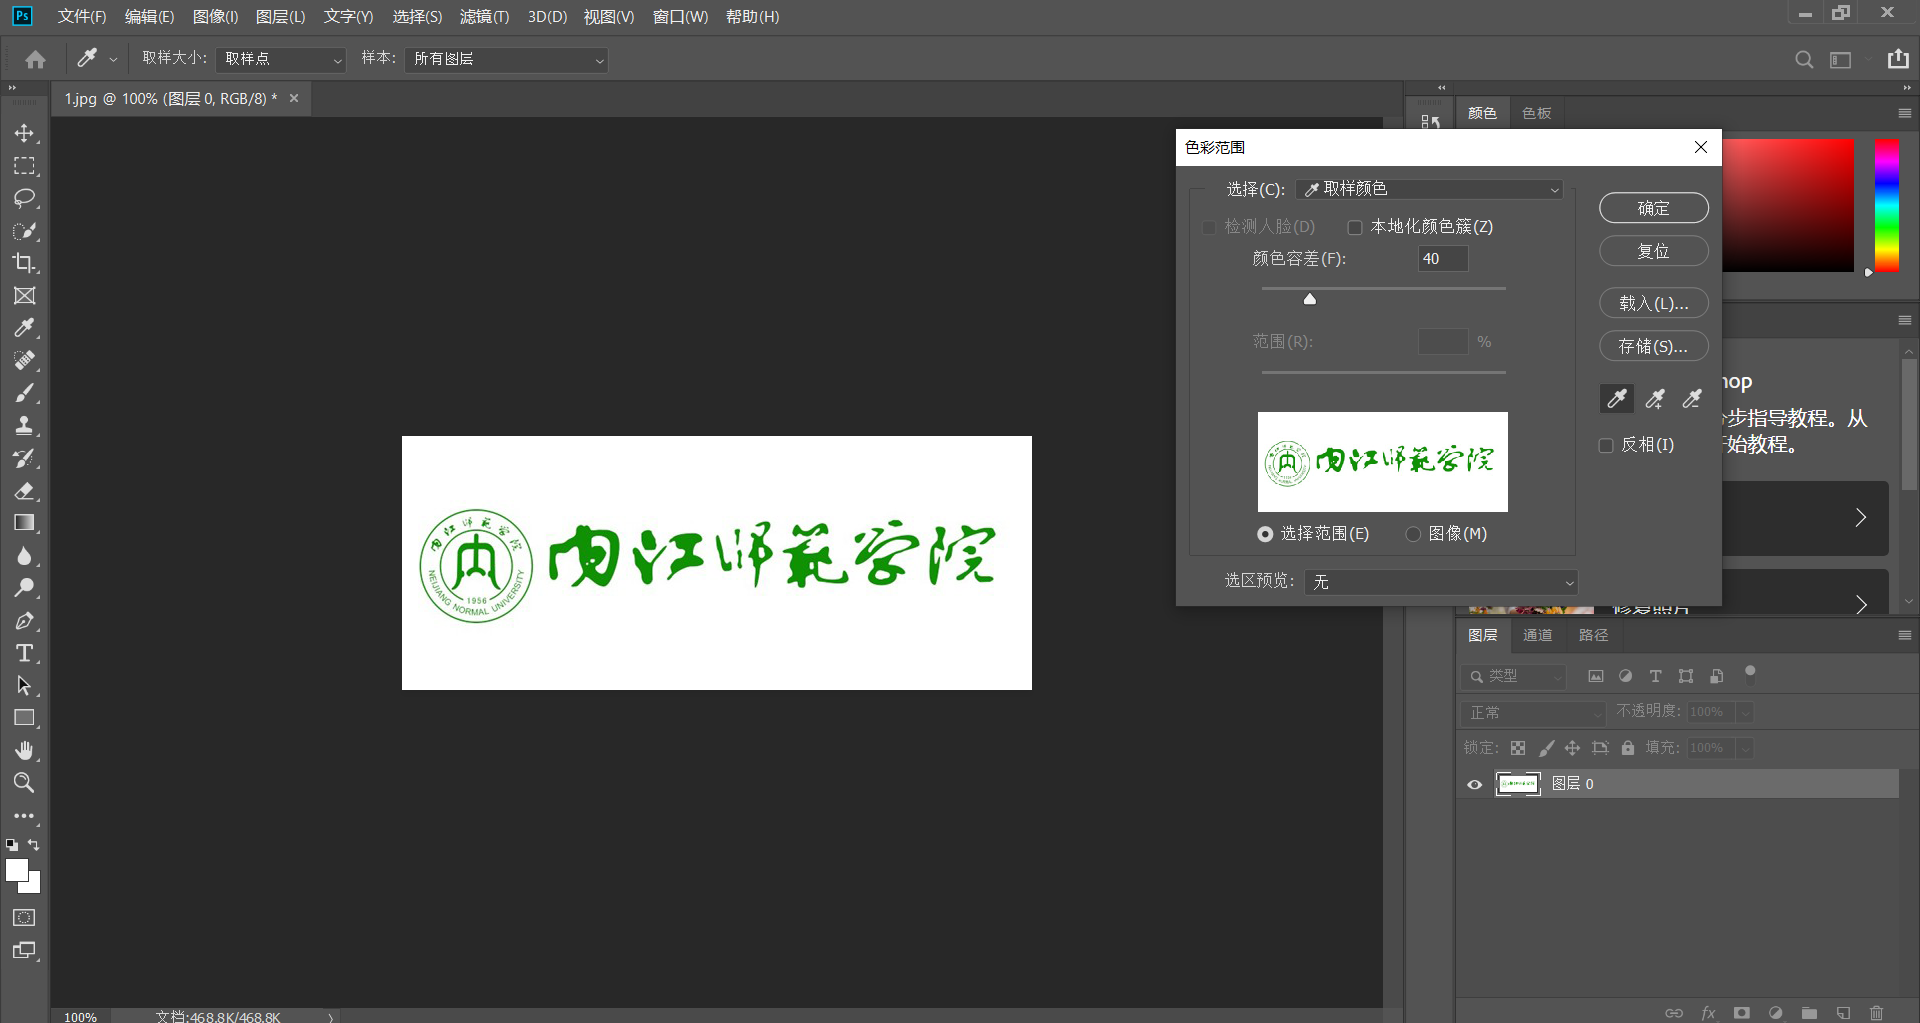The height and width of the screenshot is (1023, 1920).
Task: Select the Rectangular Marquee tool
Action: point(24,166)
